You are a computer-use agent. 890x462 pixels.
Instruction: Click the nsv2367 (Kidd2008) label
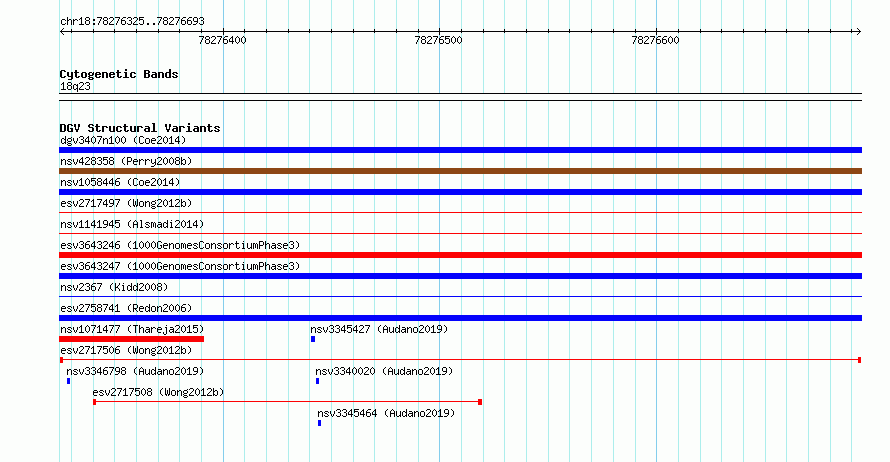point(114,287)
